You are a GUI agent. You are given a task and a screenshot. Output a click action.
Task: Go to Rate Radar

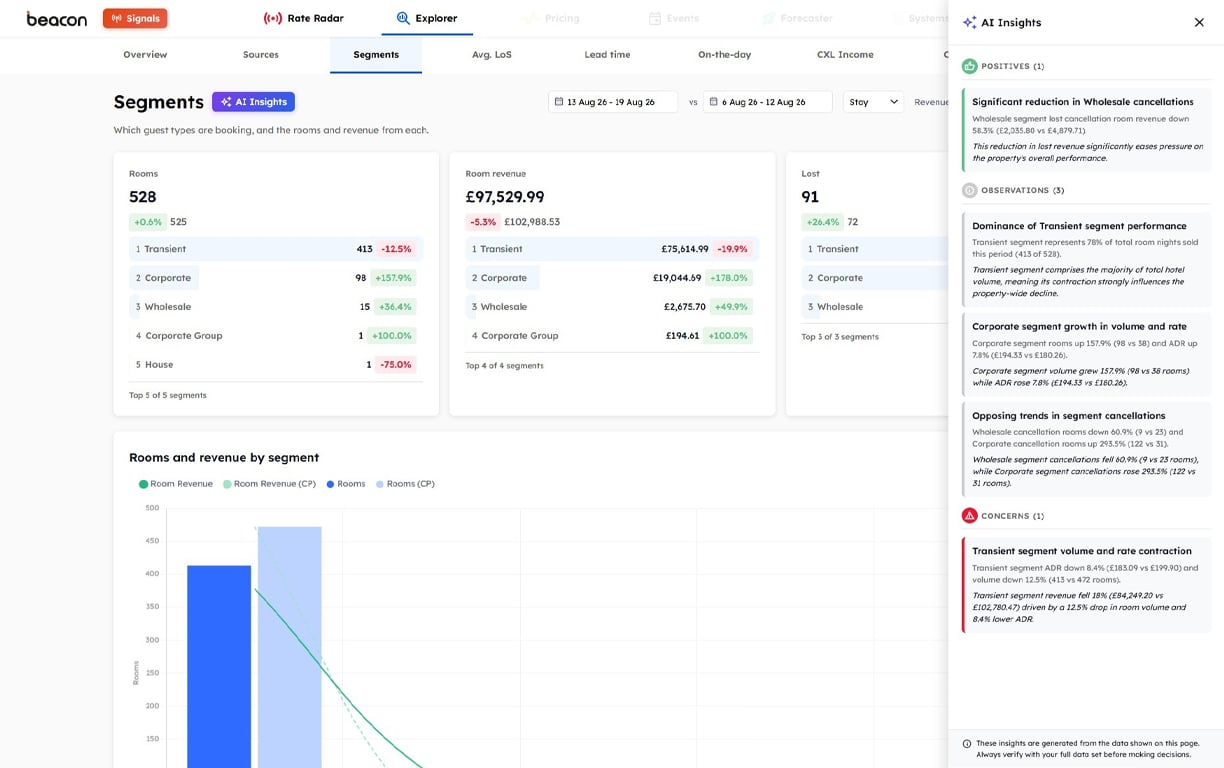coord(304,18)
